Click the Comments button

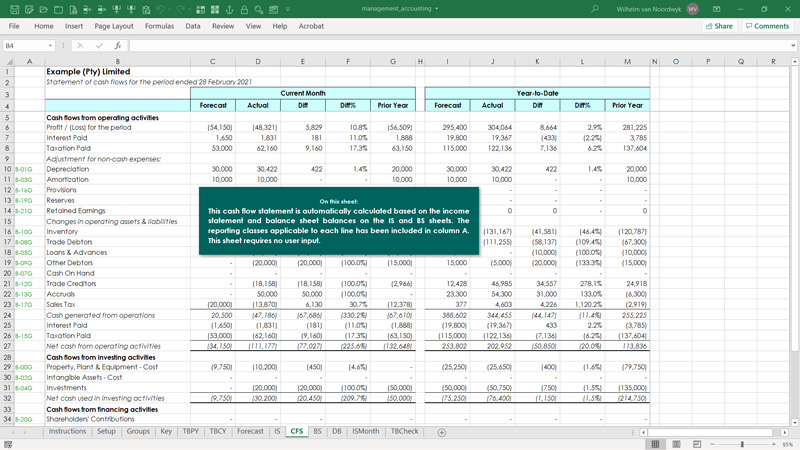coord(767,26)
